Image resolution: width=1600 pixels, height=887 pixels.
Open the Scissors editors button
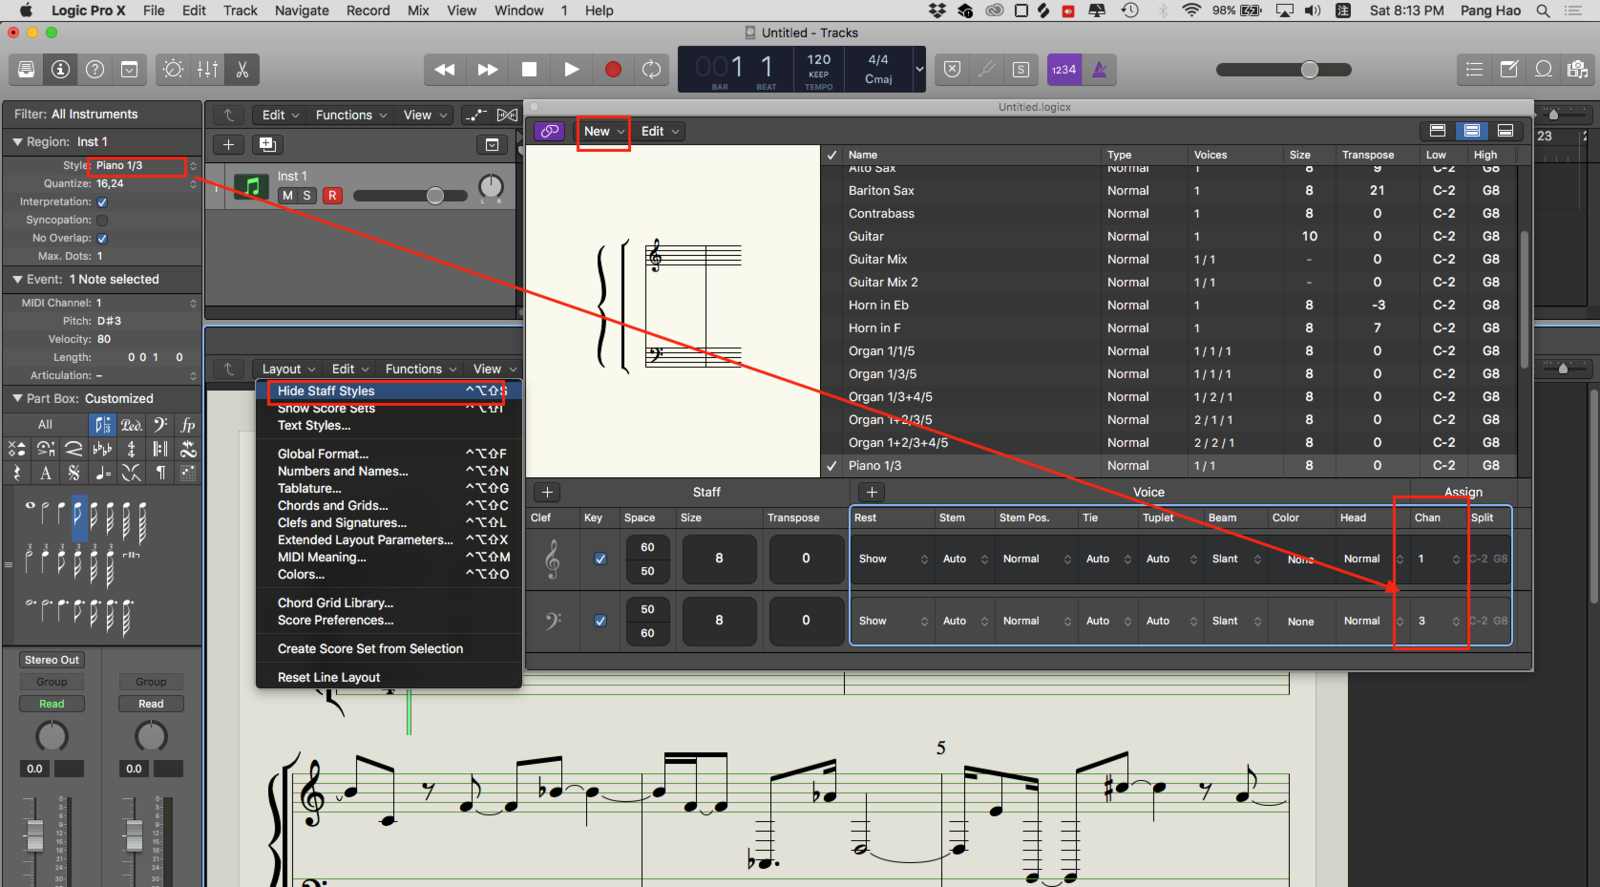[x=242, y=69]
